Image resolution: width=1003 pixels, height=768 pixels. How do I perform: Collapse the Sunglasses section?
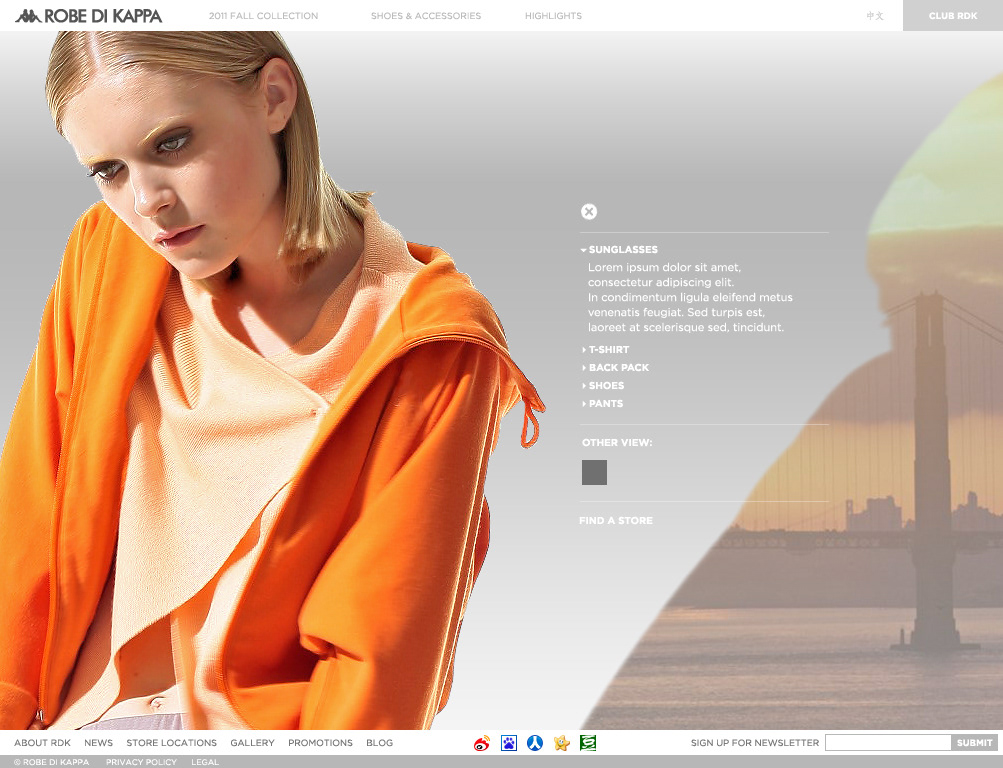(x=622, y=250)
